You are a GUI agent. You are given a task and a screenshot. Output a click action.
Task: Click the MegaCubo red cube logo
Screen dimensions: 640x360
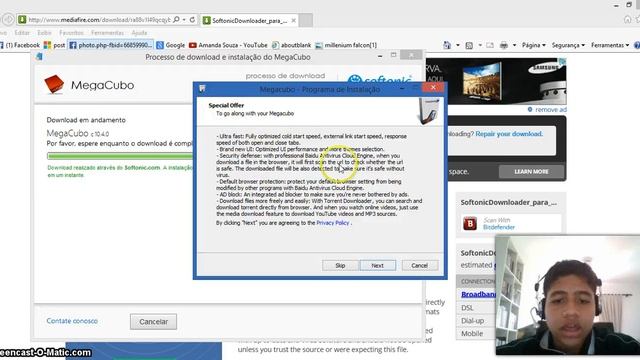[x=54, y=84]
